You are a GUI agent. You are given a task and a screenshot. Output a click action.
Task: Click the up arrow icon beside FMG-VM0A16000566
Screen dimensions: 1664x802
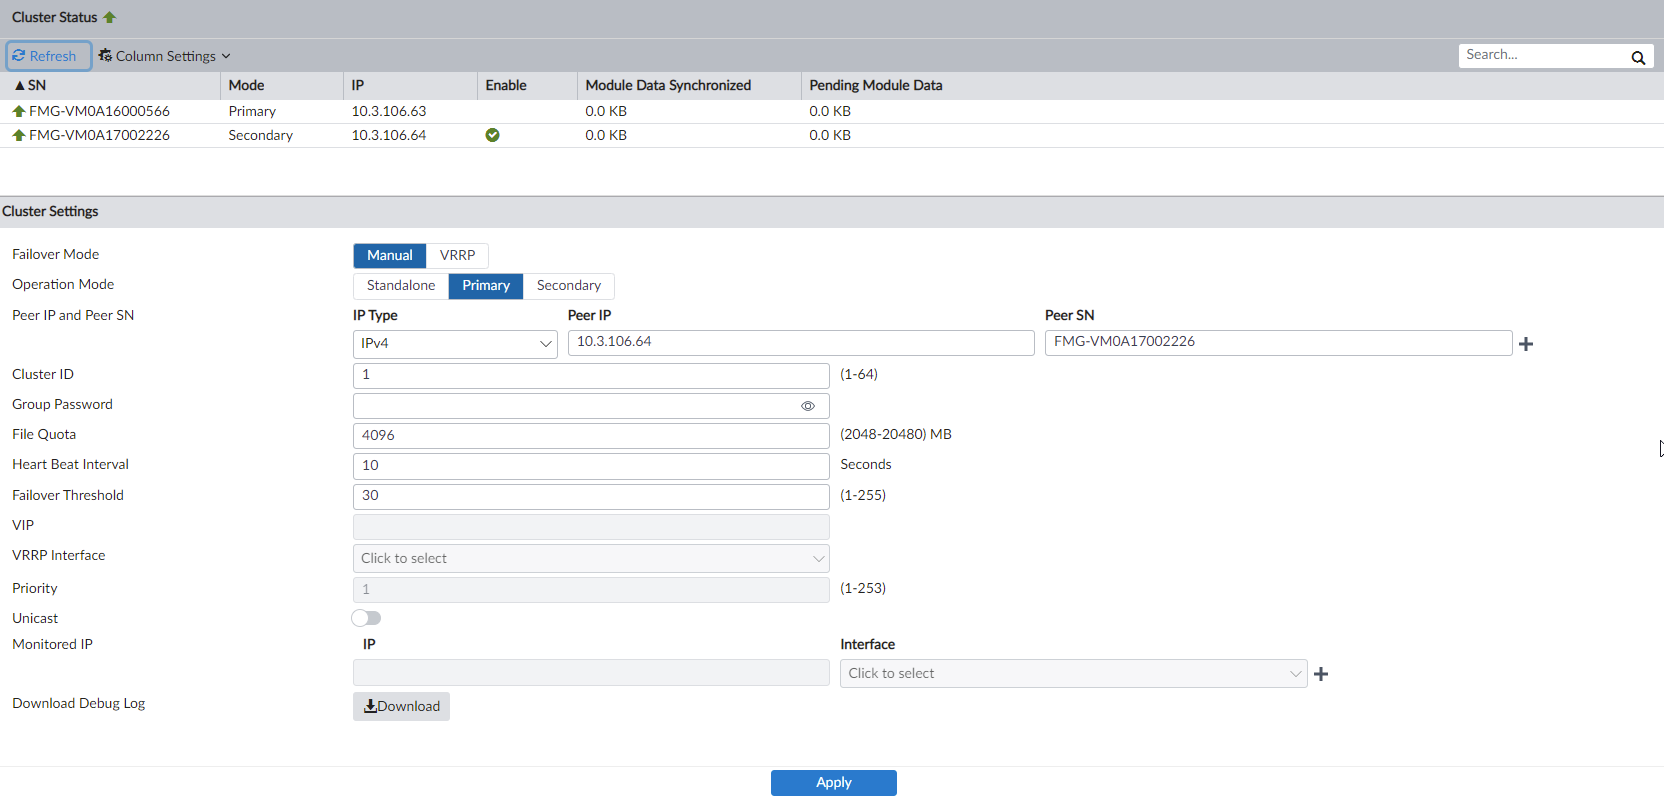coord(18,111)
